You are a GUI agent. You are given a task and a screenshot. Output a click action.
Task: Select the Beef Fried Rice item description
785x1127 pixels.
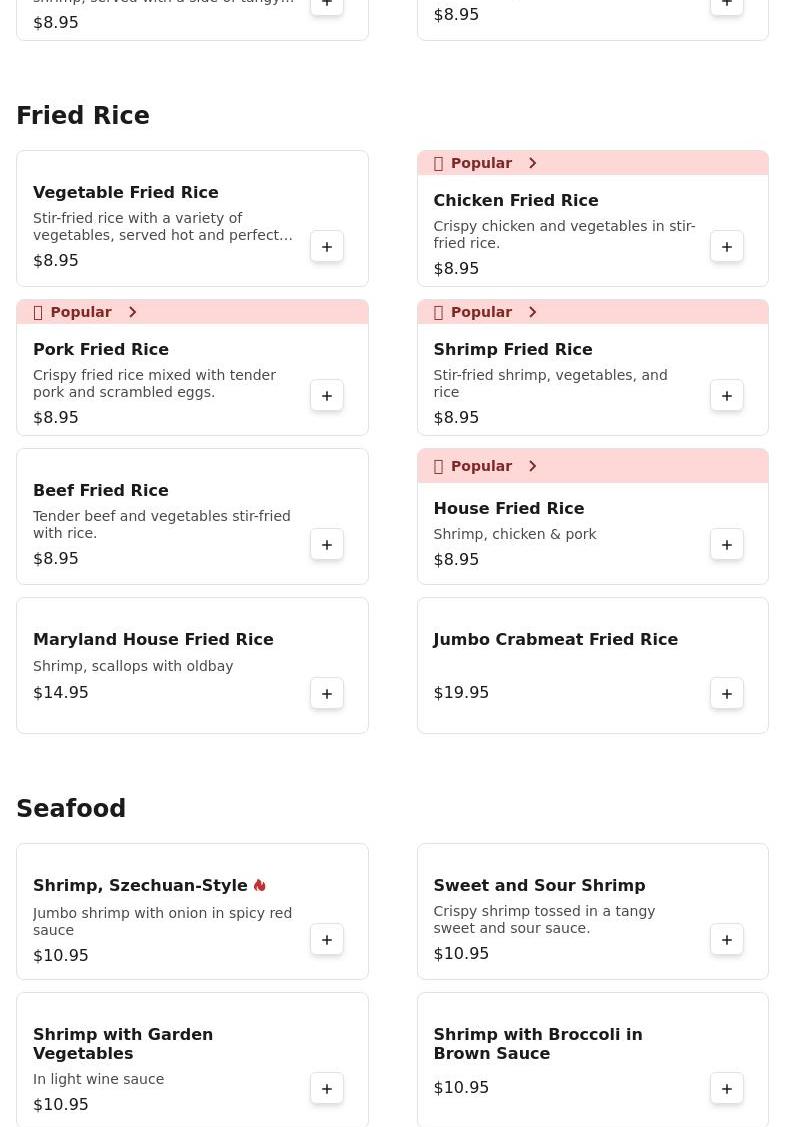tap(162, 525)
